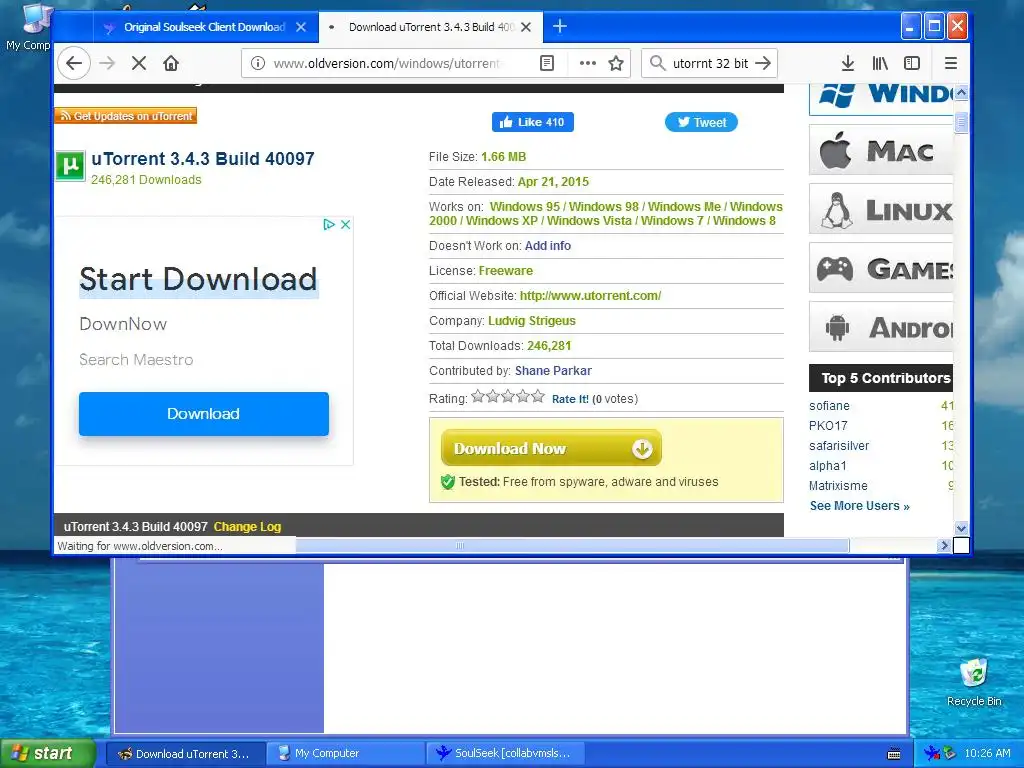Click the Start Download ad headline

coord(199,280)
